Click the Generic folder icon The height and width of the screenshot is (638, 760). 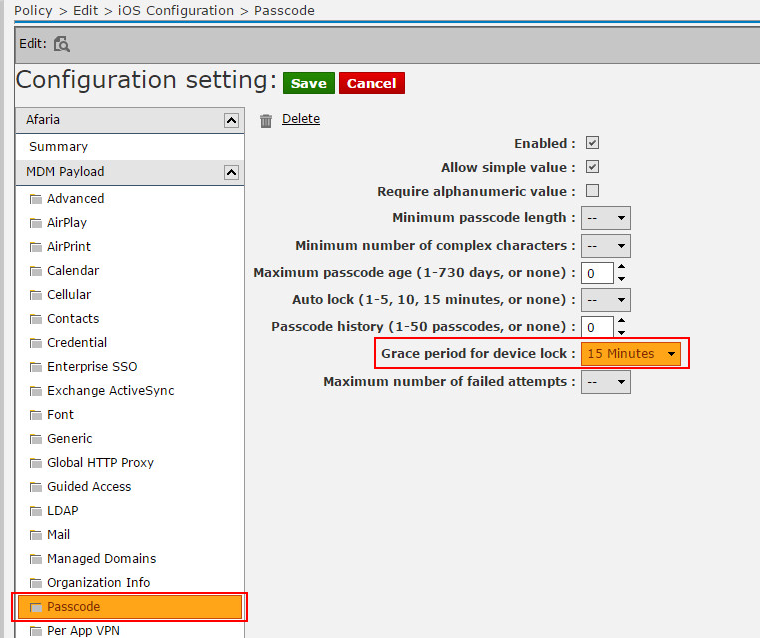35,439
